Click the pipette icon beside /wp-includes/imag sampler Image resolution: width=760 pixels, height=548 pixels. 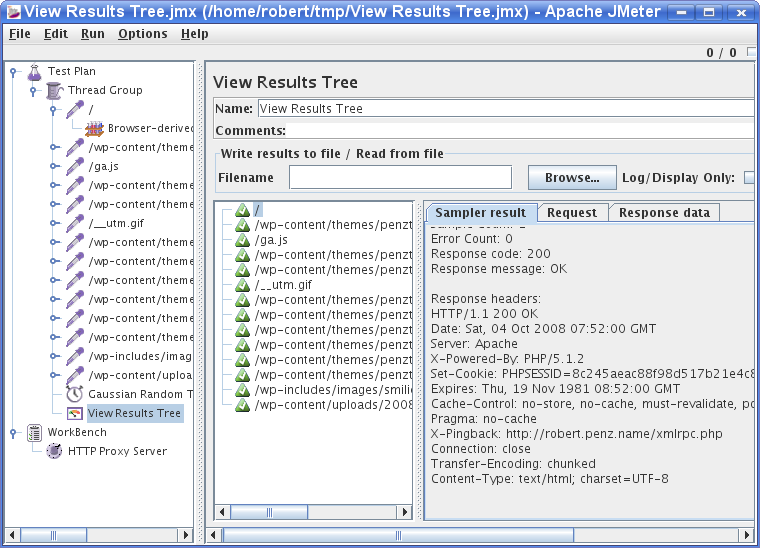pos(75,356)
